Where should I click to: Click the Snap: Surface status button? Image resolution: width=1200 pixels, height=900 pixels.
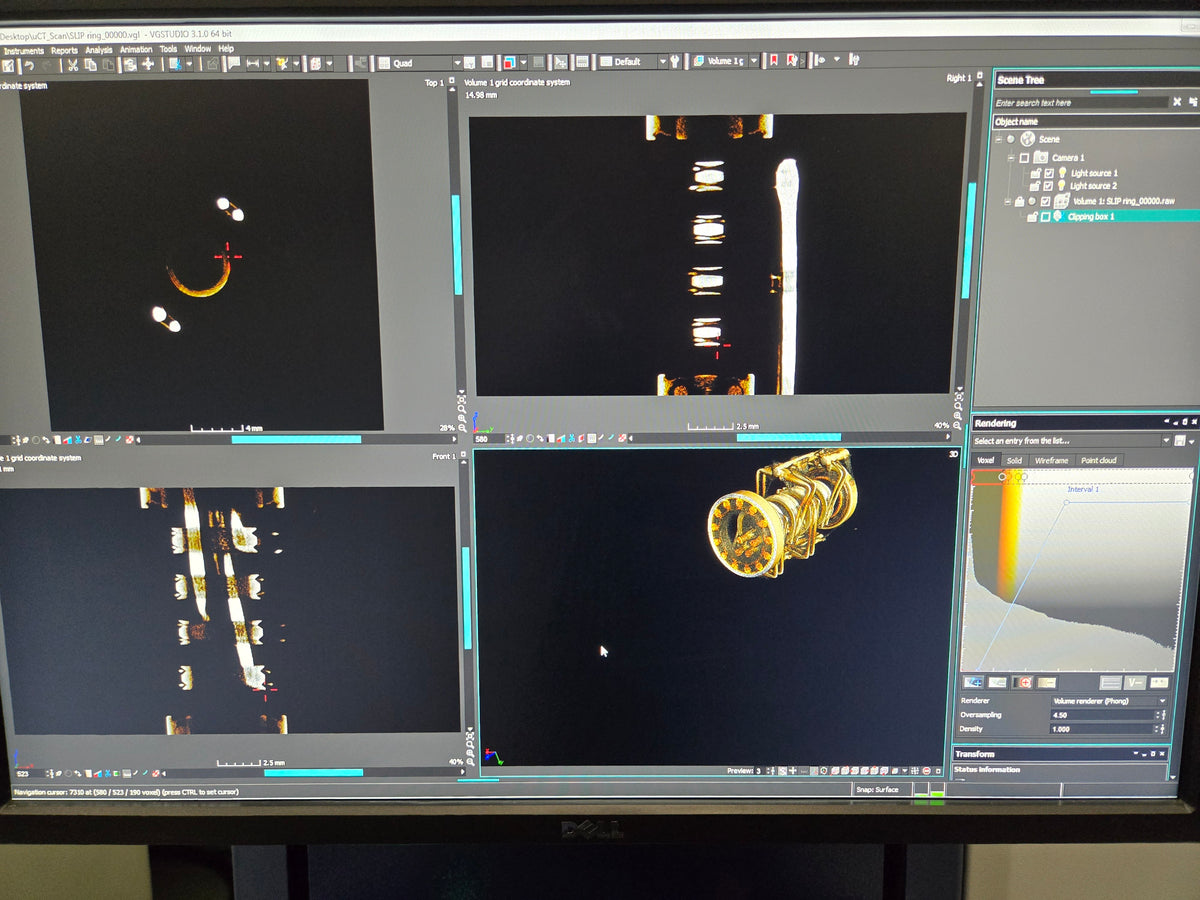click(x=878, y=790)
